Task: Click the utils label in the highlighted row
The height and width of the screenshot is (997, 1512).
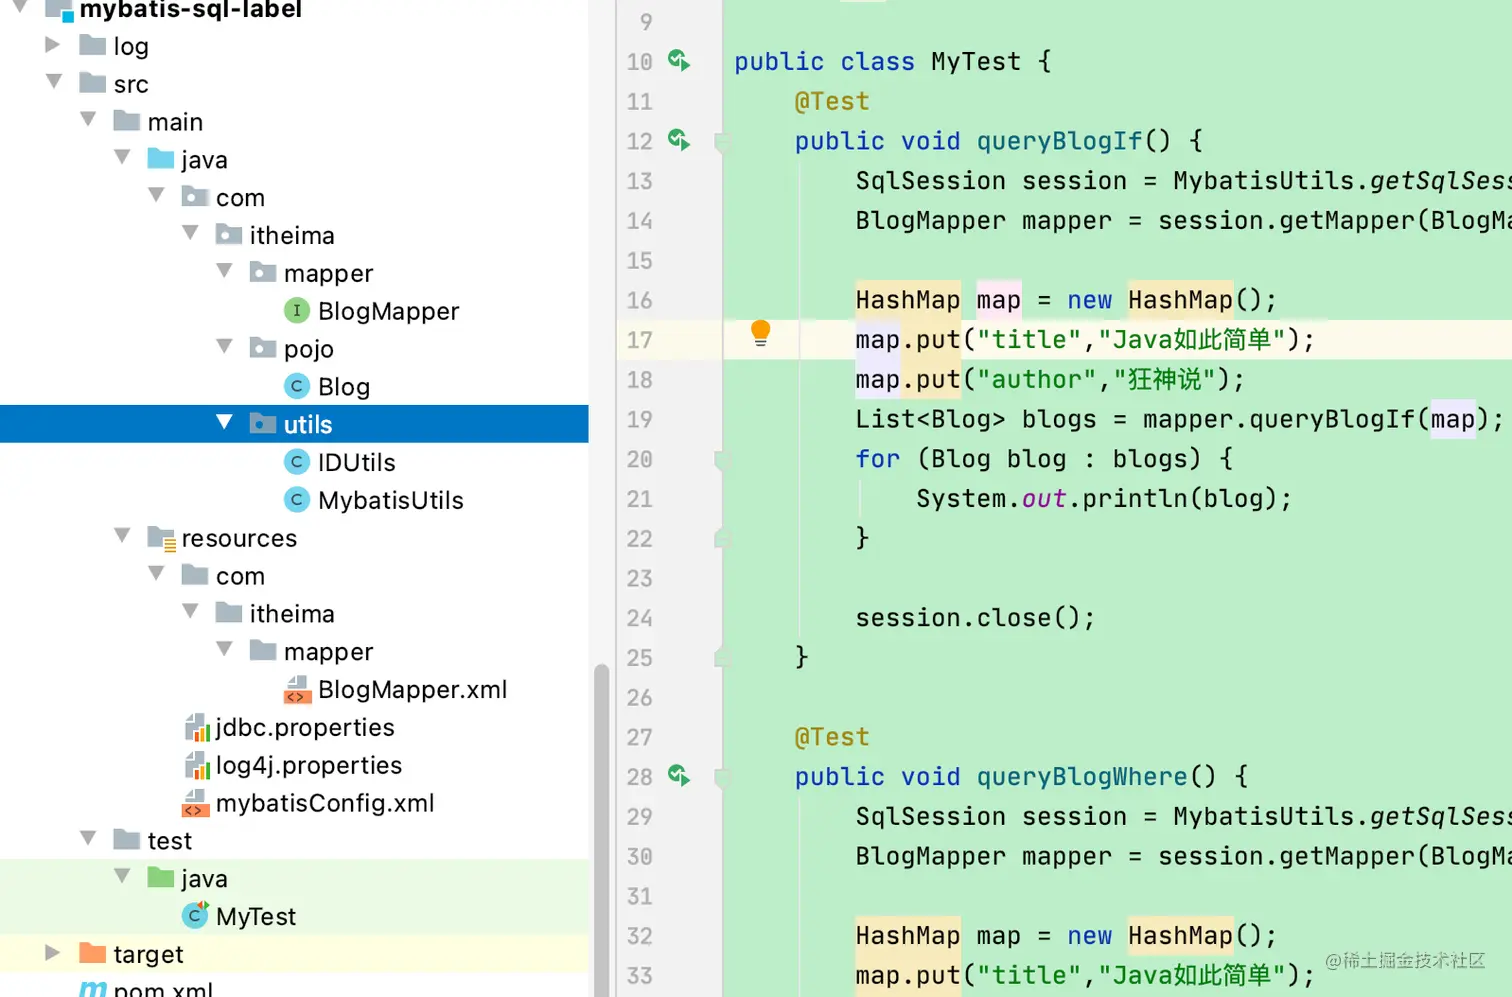Action: coord(308,425)
